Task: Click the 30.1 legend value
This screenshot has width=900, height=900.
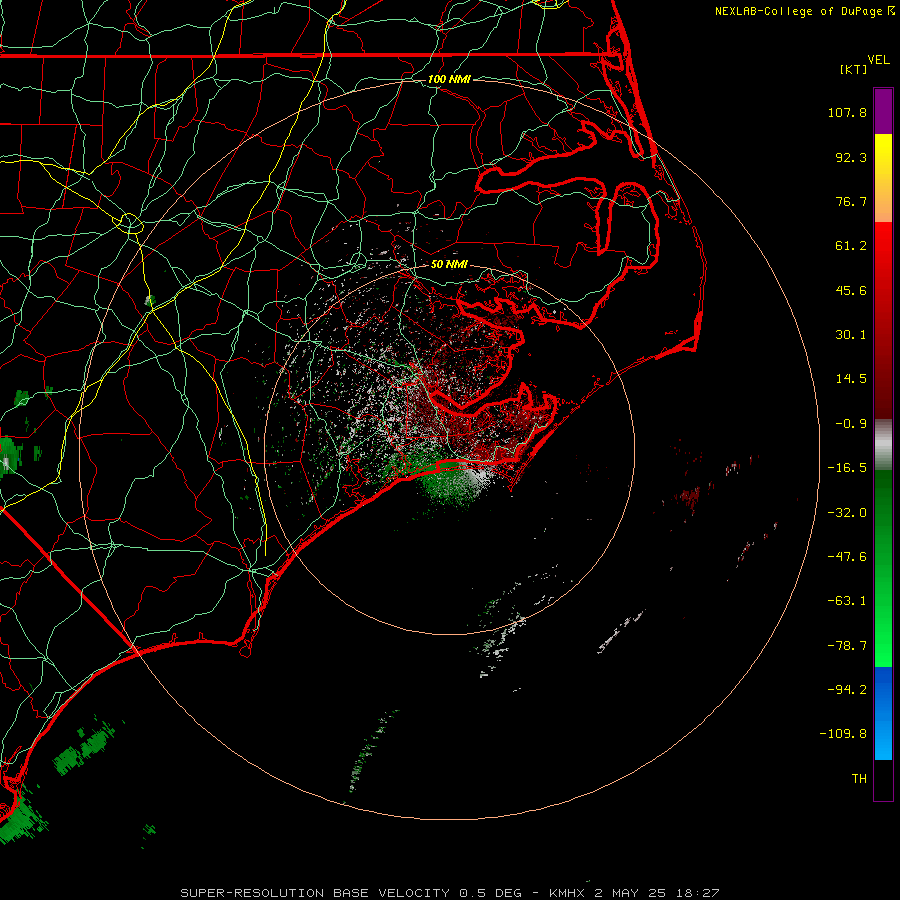Action: 851,335
